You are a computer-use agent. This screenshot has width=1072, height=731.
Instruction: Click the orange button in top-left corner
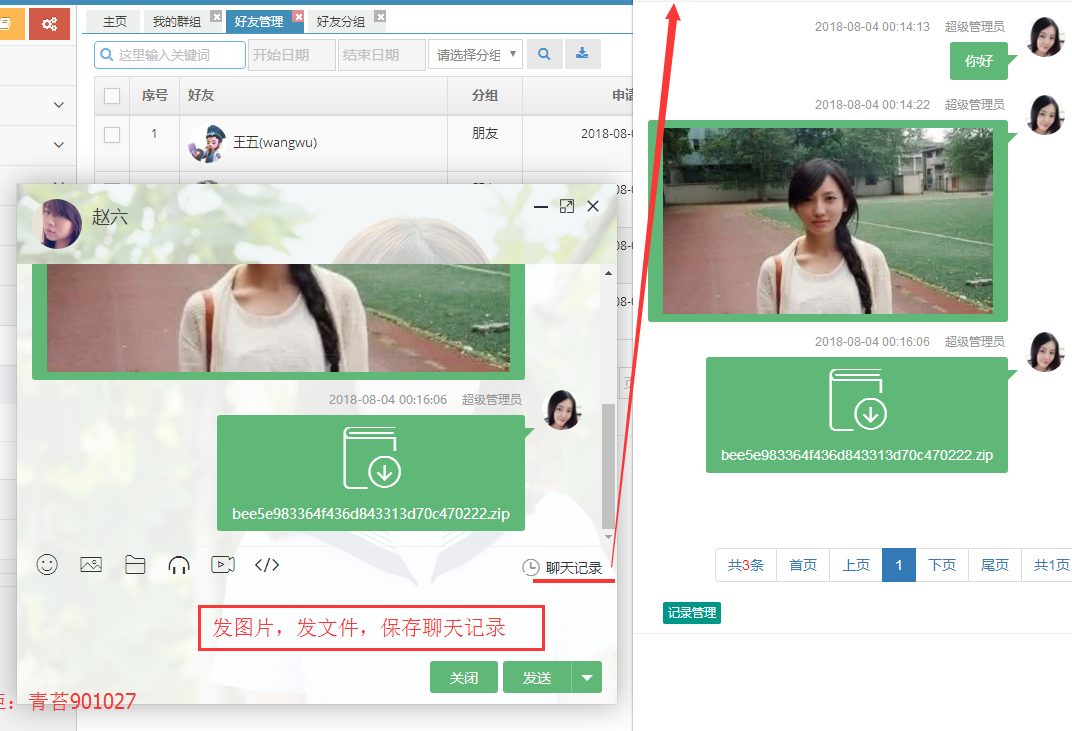click(11, 24)
